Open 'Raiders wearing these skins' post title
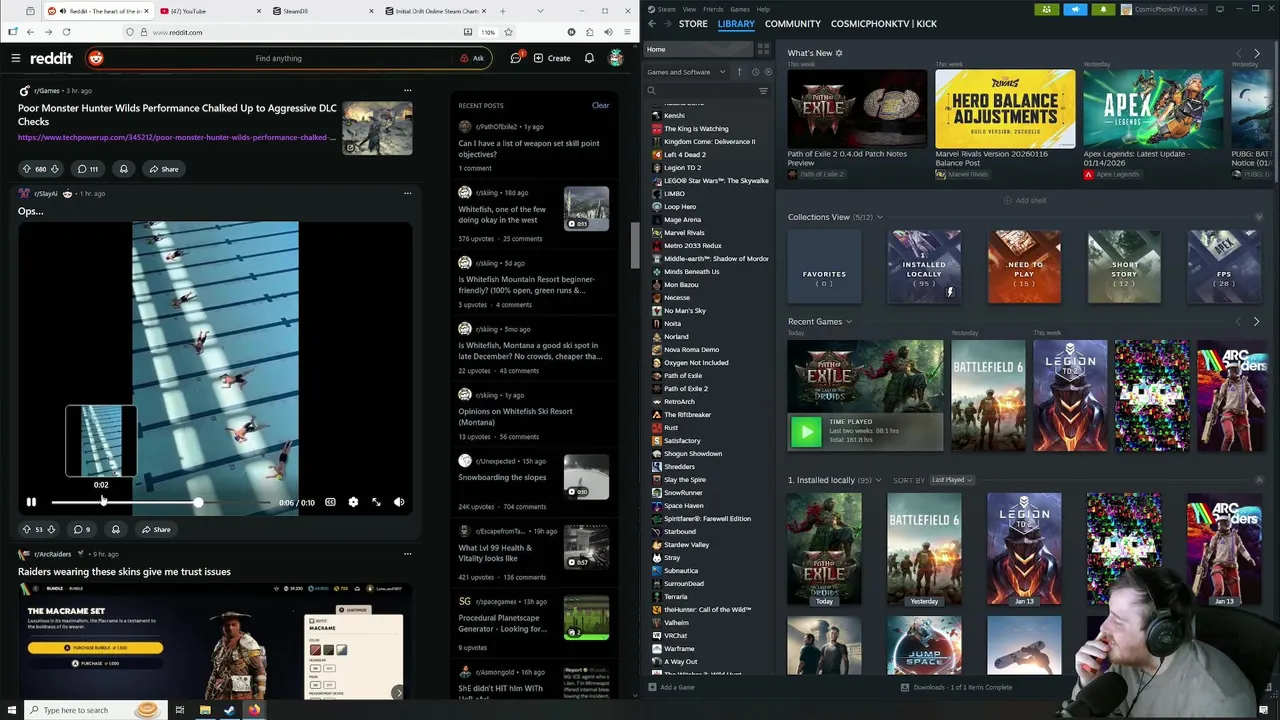The image size is (1280, 720). pos(124,572)
